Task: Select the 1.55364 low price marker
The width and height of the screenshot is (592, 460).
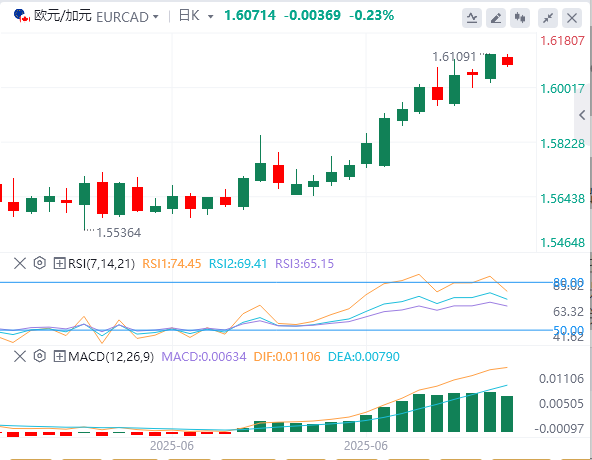Action: point(119,233)
